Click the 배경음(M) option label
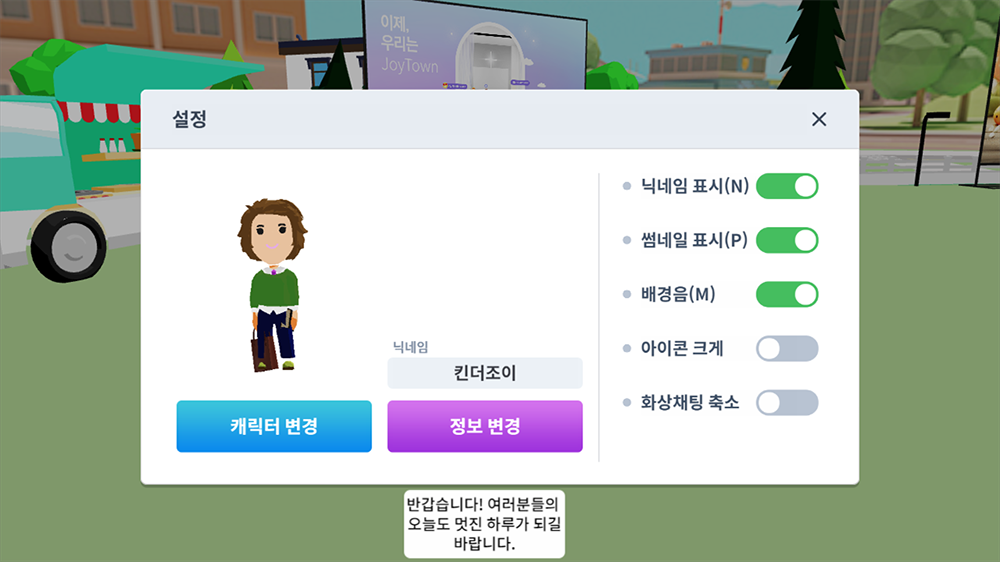Screen dimensions: 1000x562 click(x=678, y=295)
